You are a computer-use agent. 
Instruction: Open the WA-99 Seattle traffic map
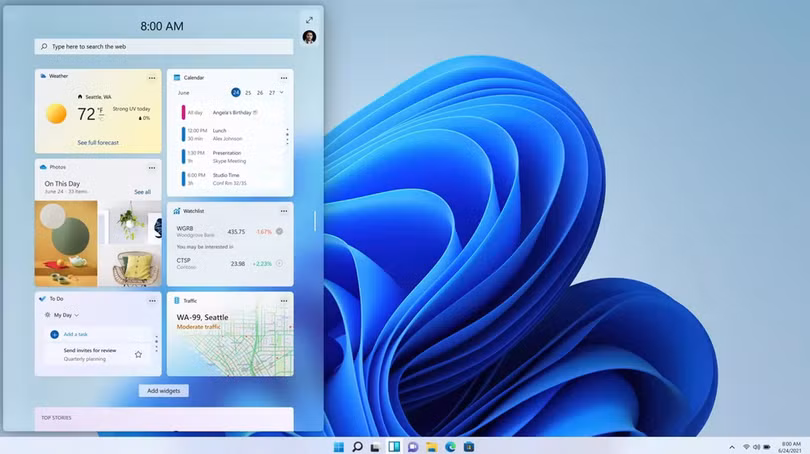tap(230, 341)
